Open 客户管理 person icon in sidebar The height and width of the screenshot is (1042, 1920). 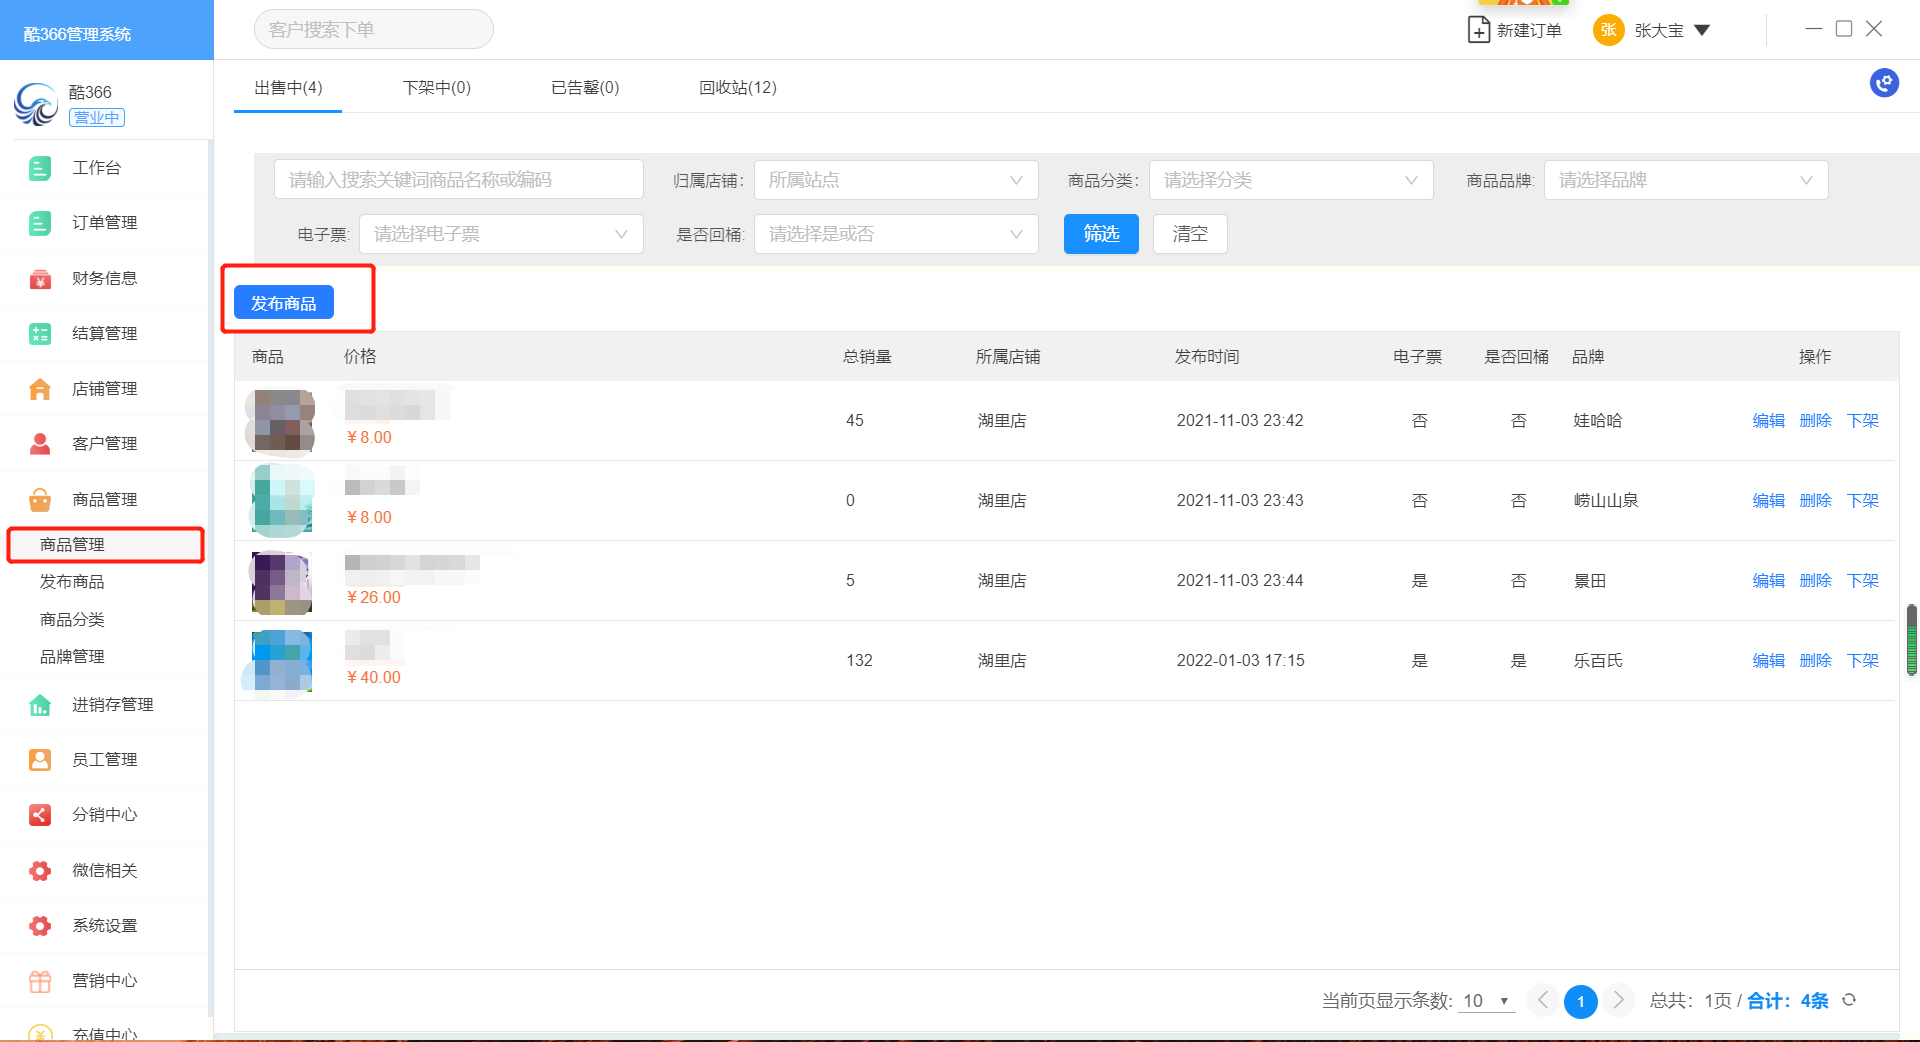[x=40, y=444]
